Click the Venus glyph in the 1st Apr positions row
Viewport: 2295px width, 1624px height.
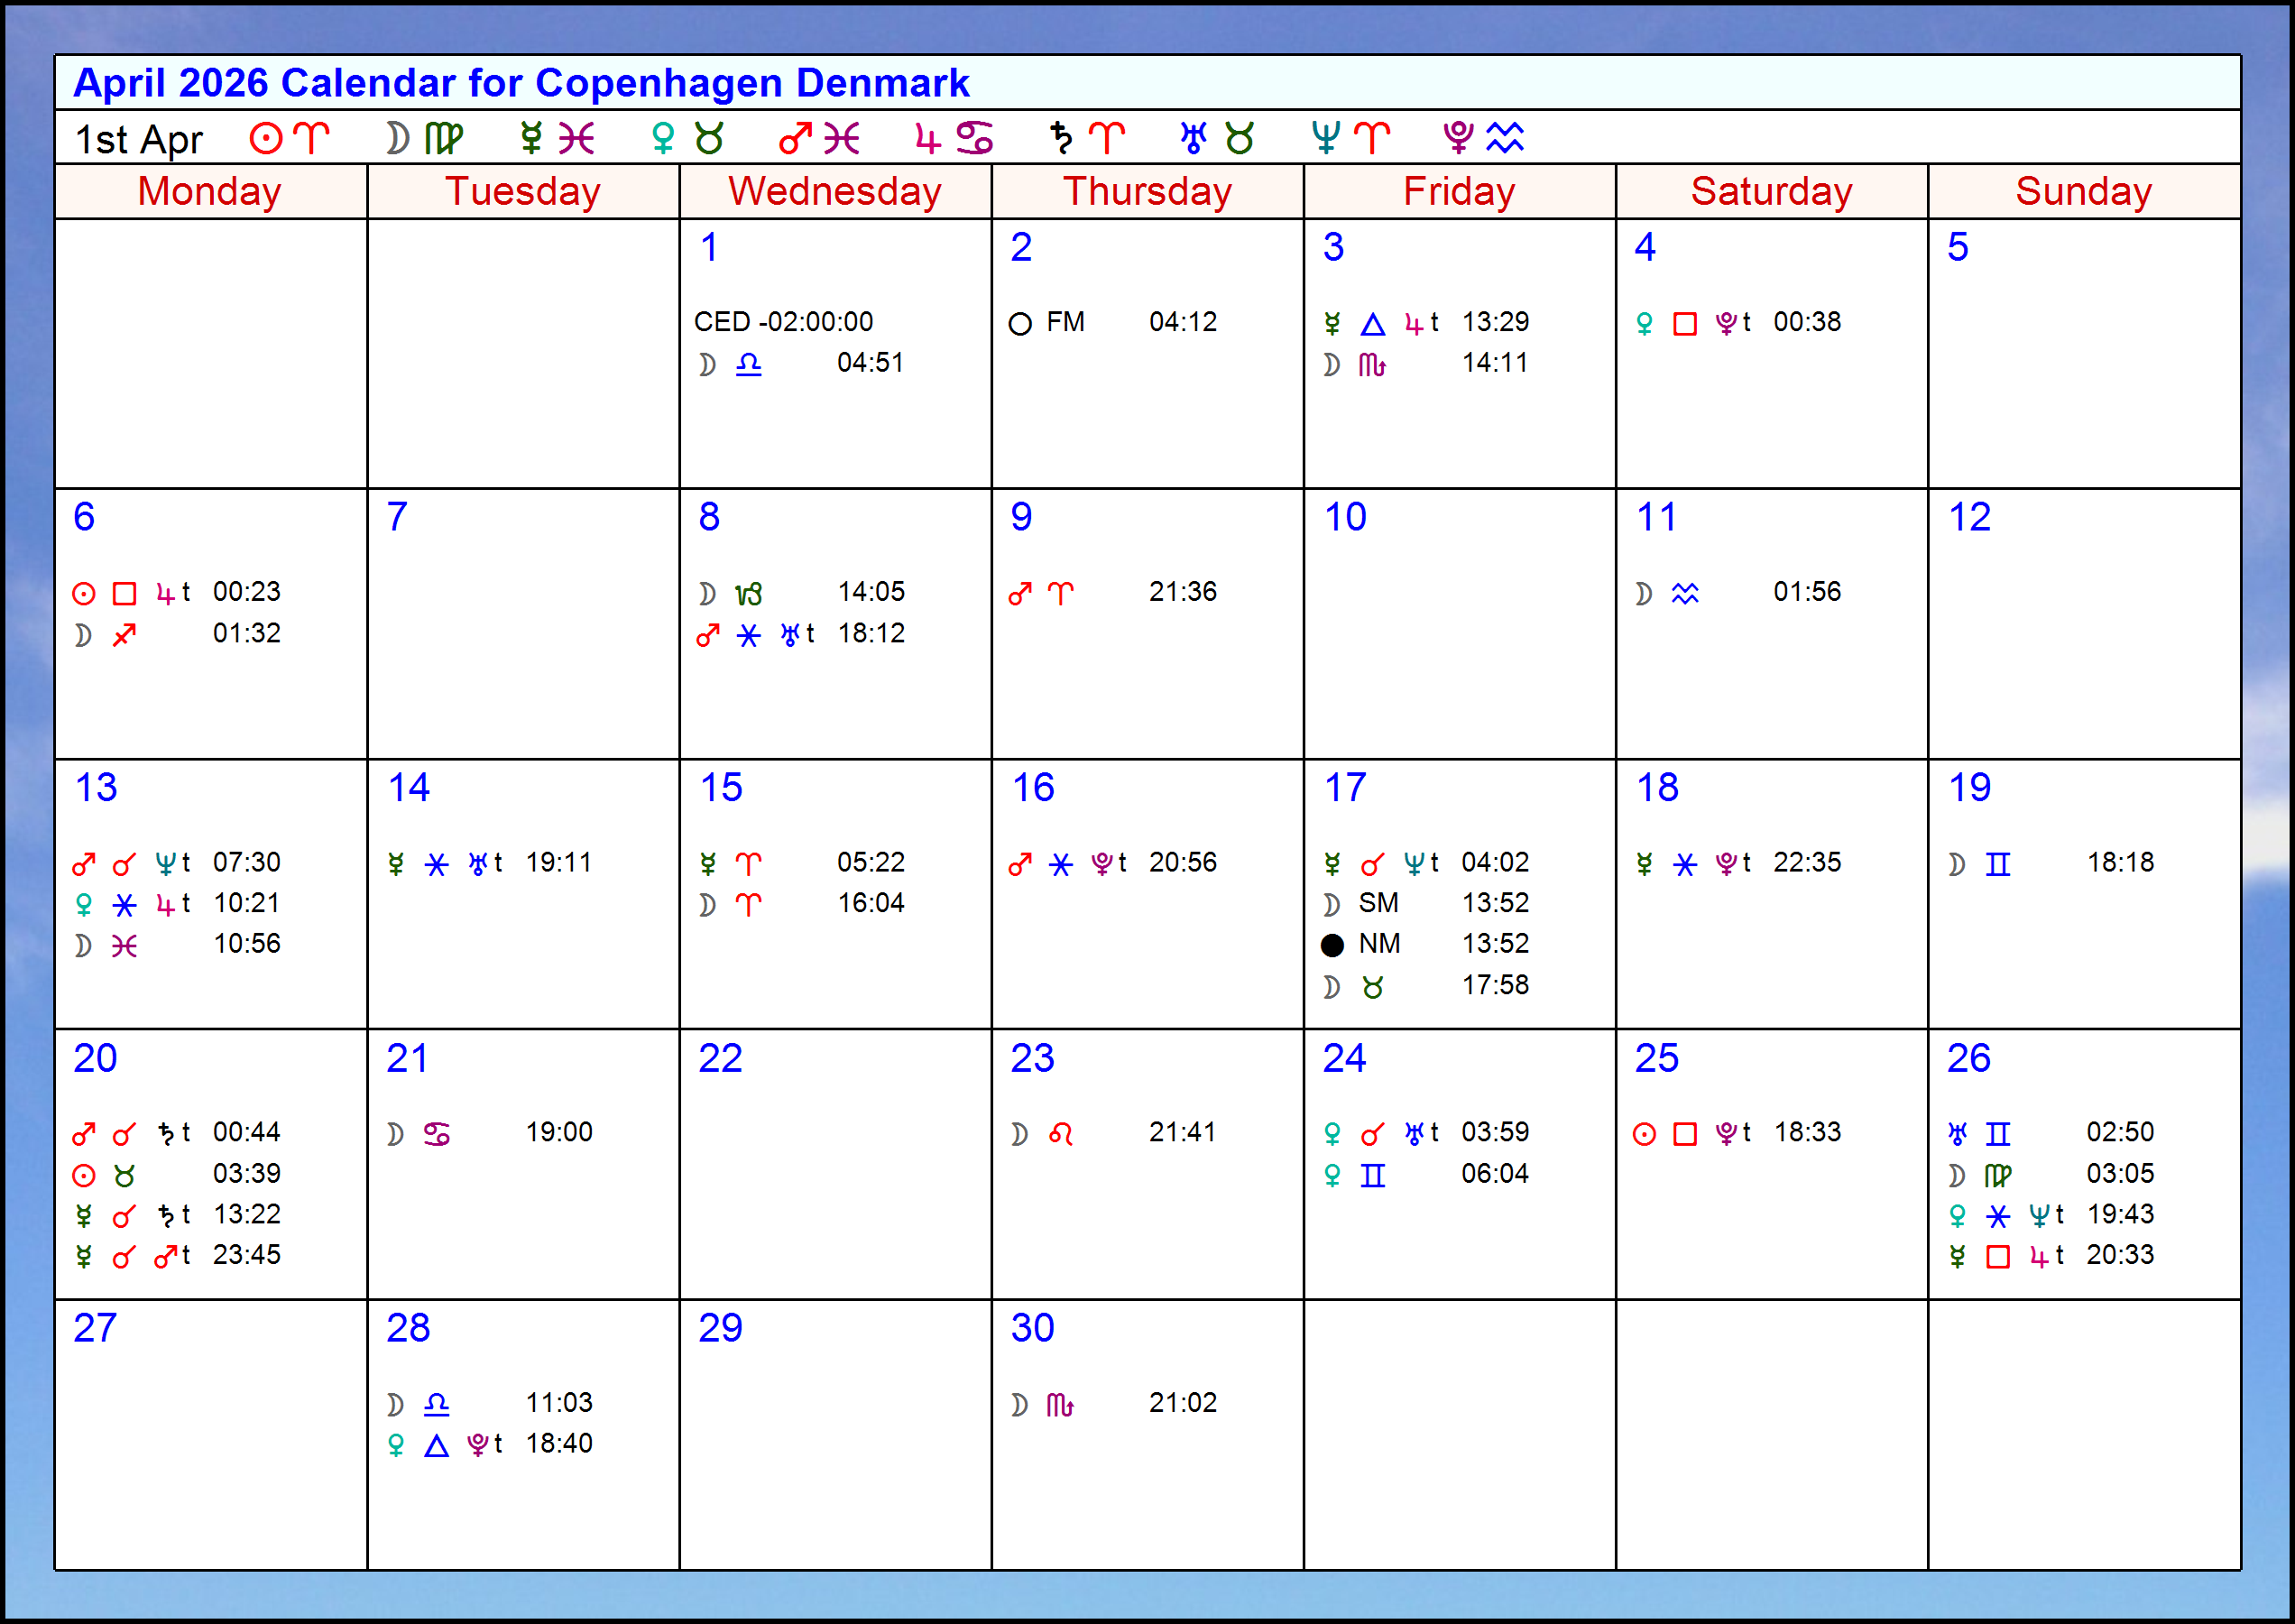(x=662, y=138)
